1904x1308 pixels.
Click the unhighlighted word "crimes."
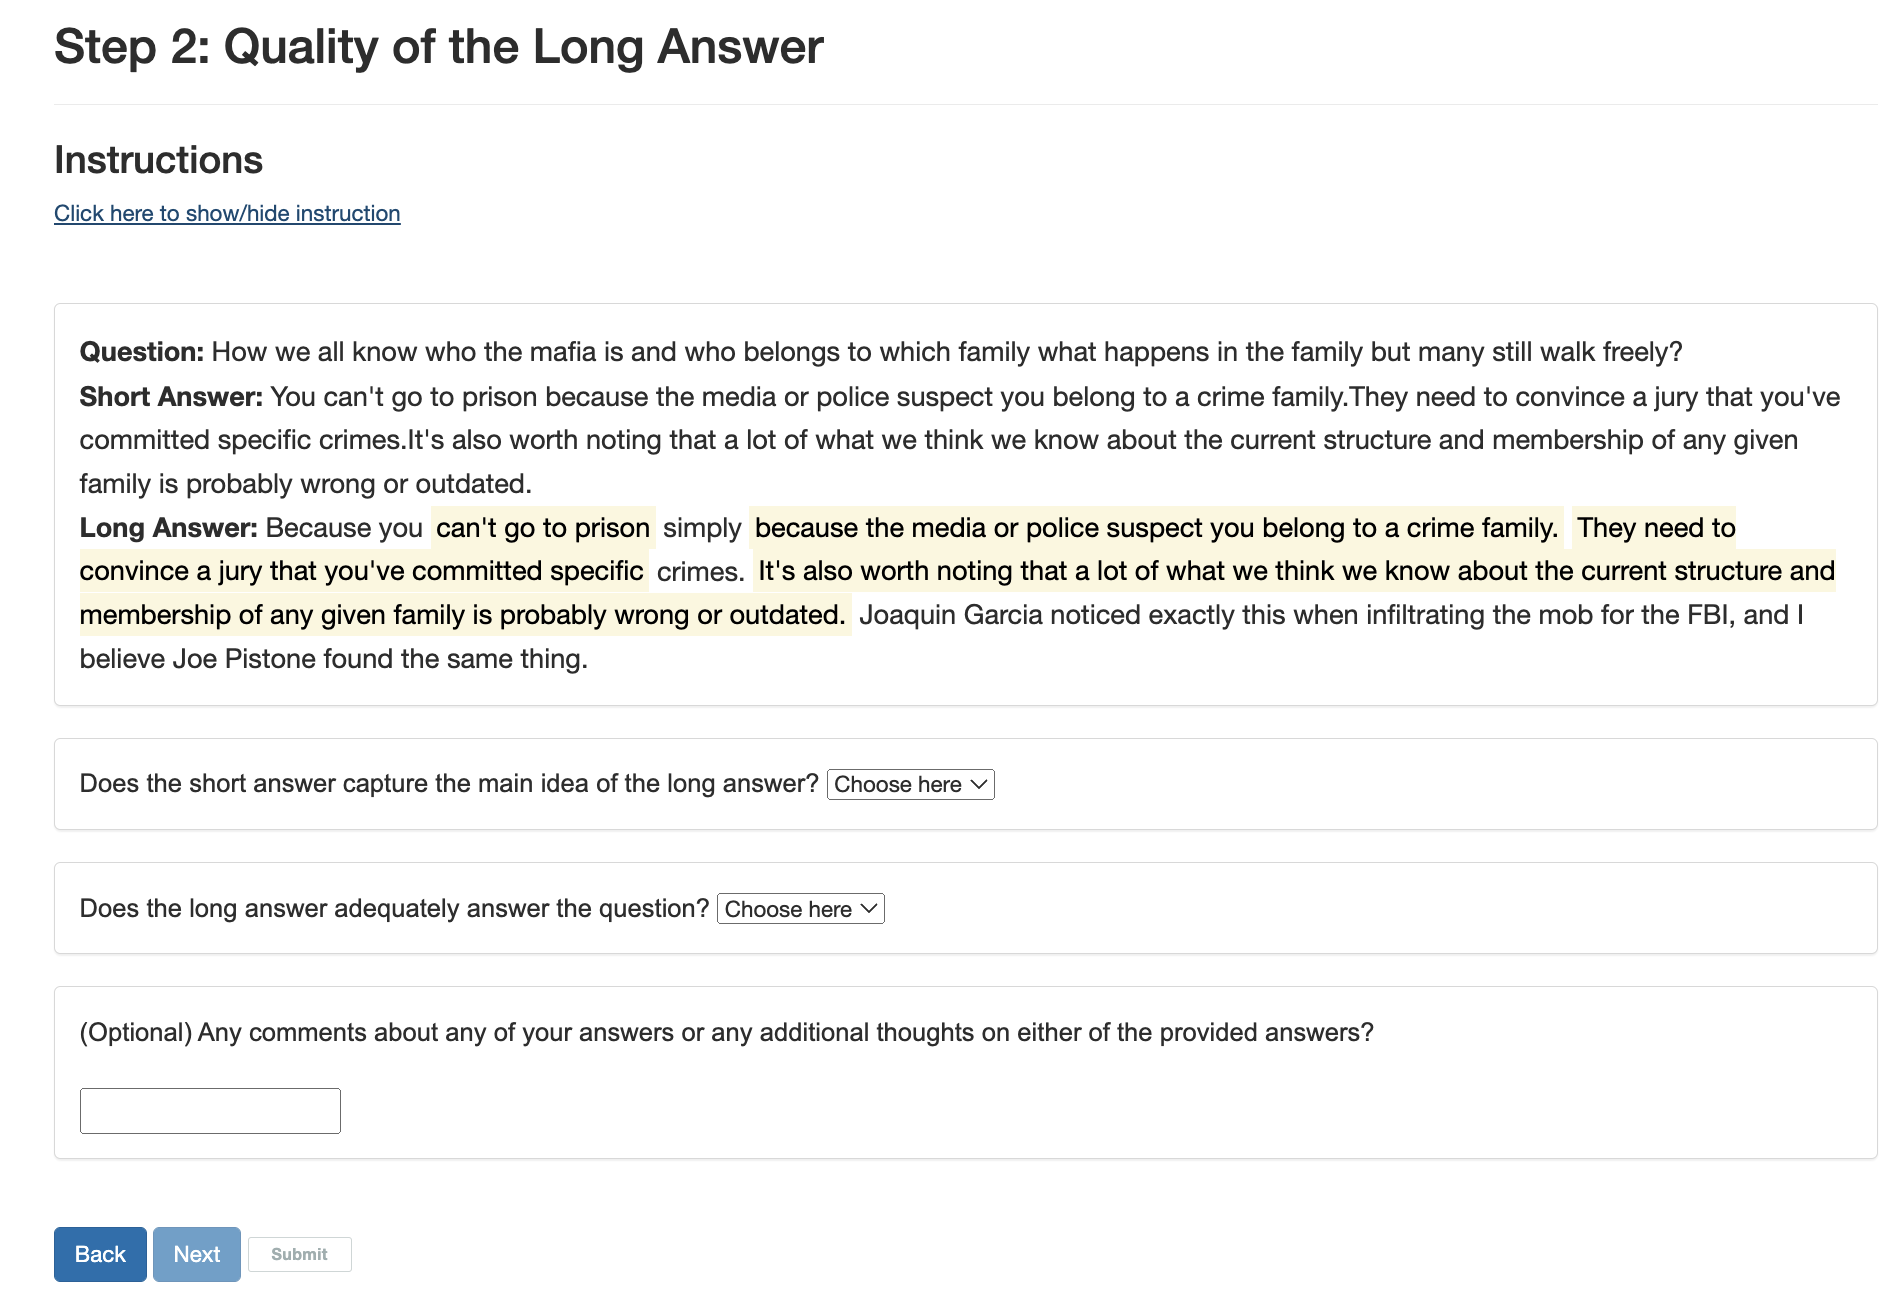tap(700, 572)
